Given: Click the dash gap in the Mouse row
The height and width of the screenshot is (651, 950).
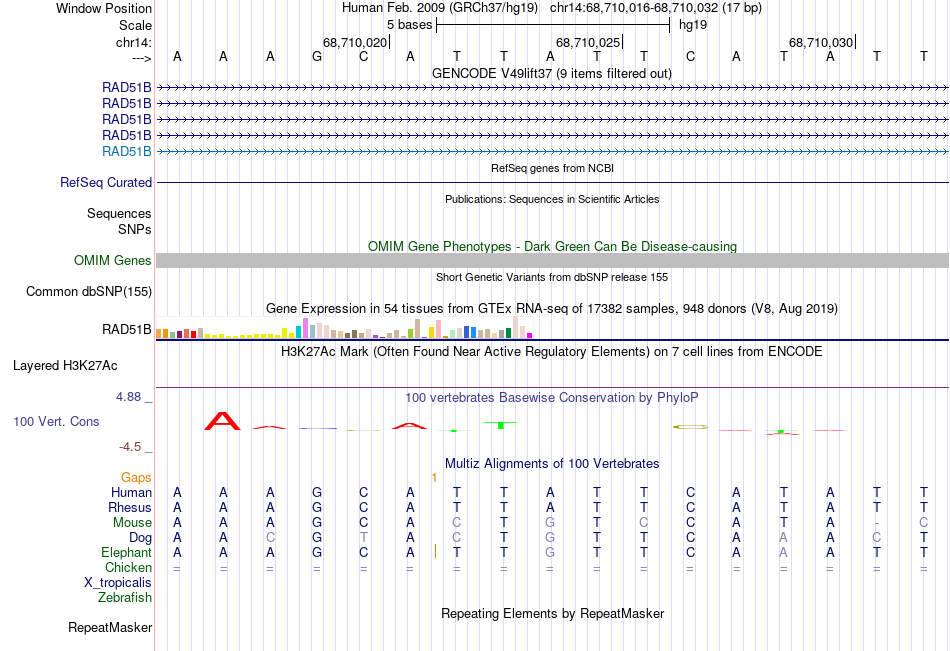Looking at the screenshot, I should tap(877, 523).
